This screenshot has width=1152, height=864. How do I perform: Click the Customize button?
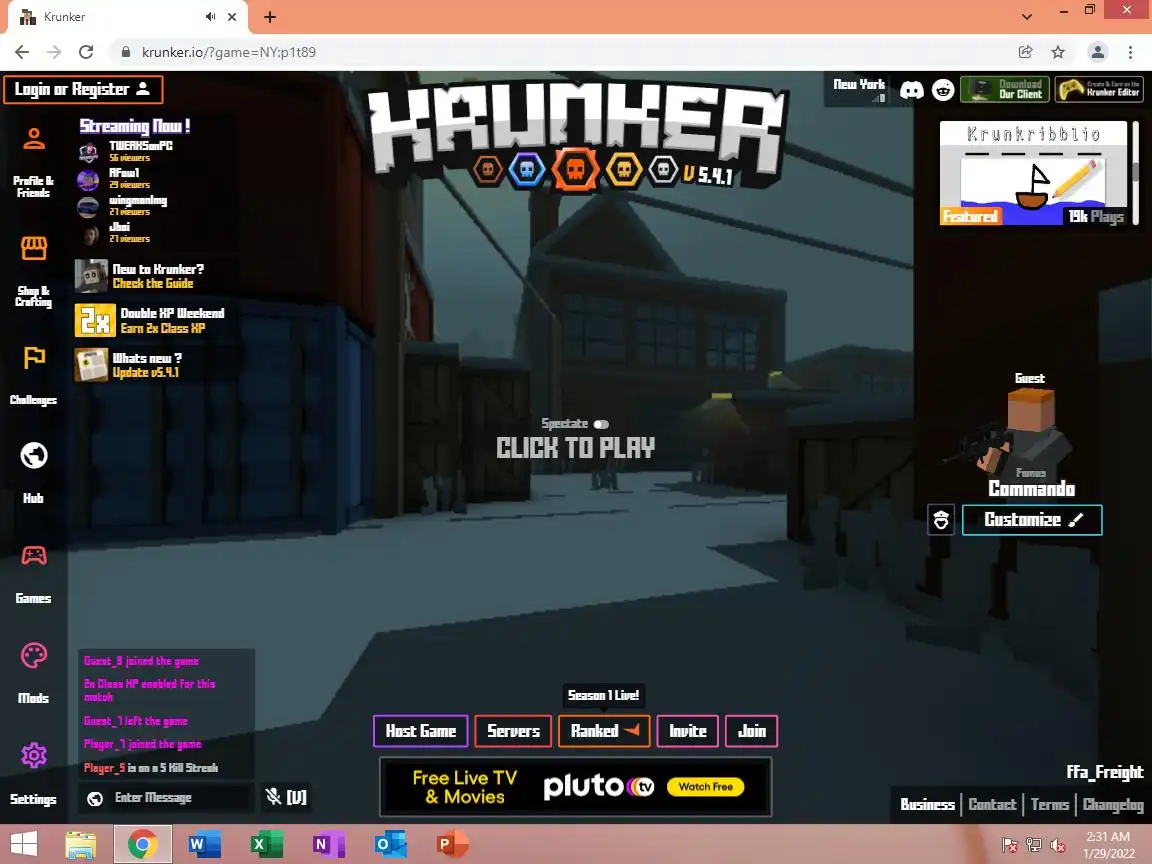pos(1032,520)
